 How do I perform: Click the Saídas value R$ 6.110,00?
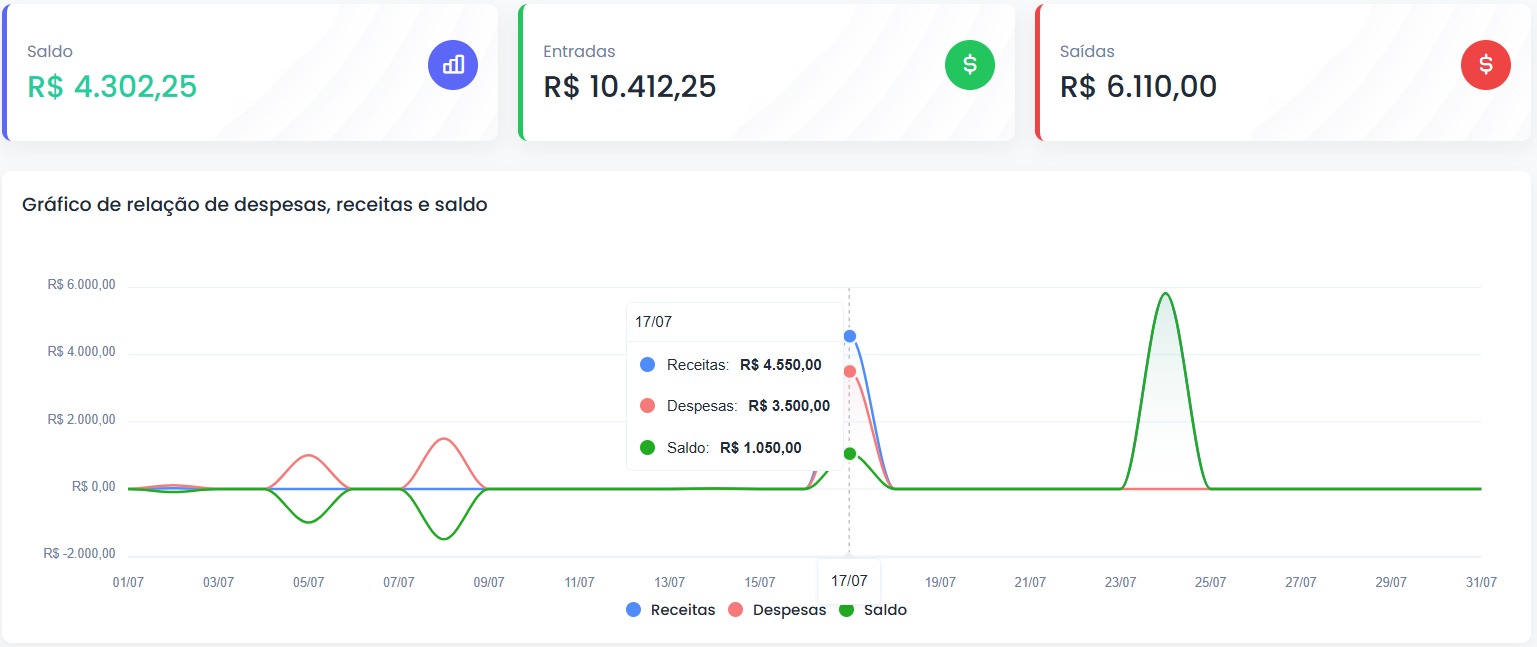(x=1138, y=87)
